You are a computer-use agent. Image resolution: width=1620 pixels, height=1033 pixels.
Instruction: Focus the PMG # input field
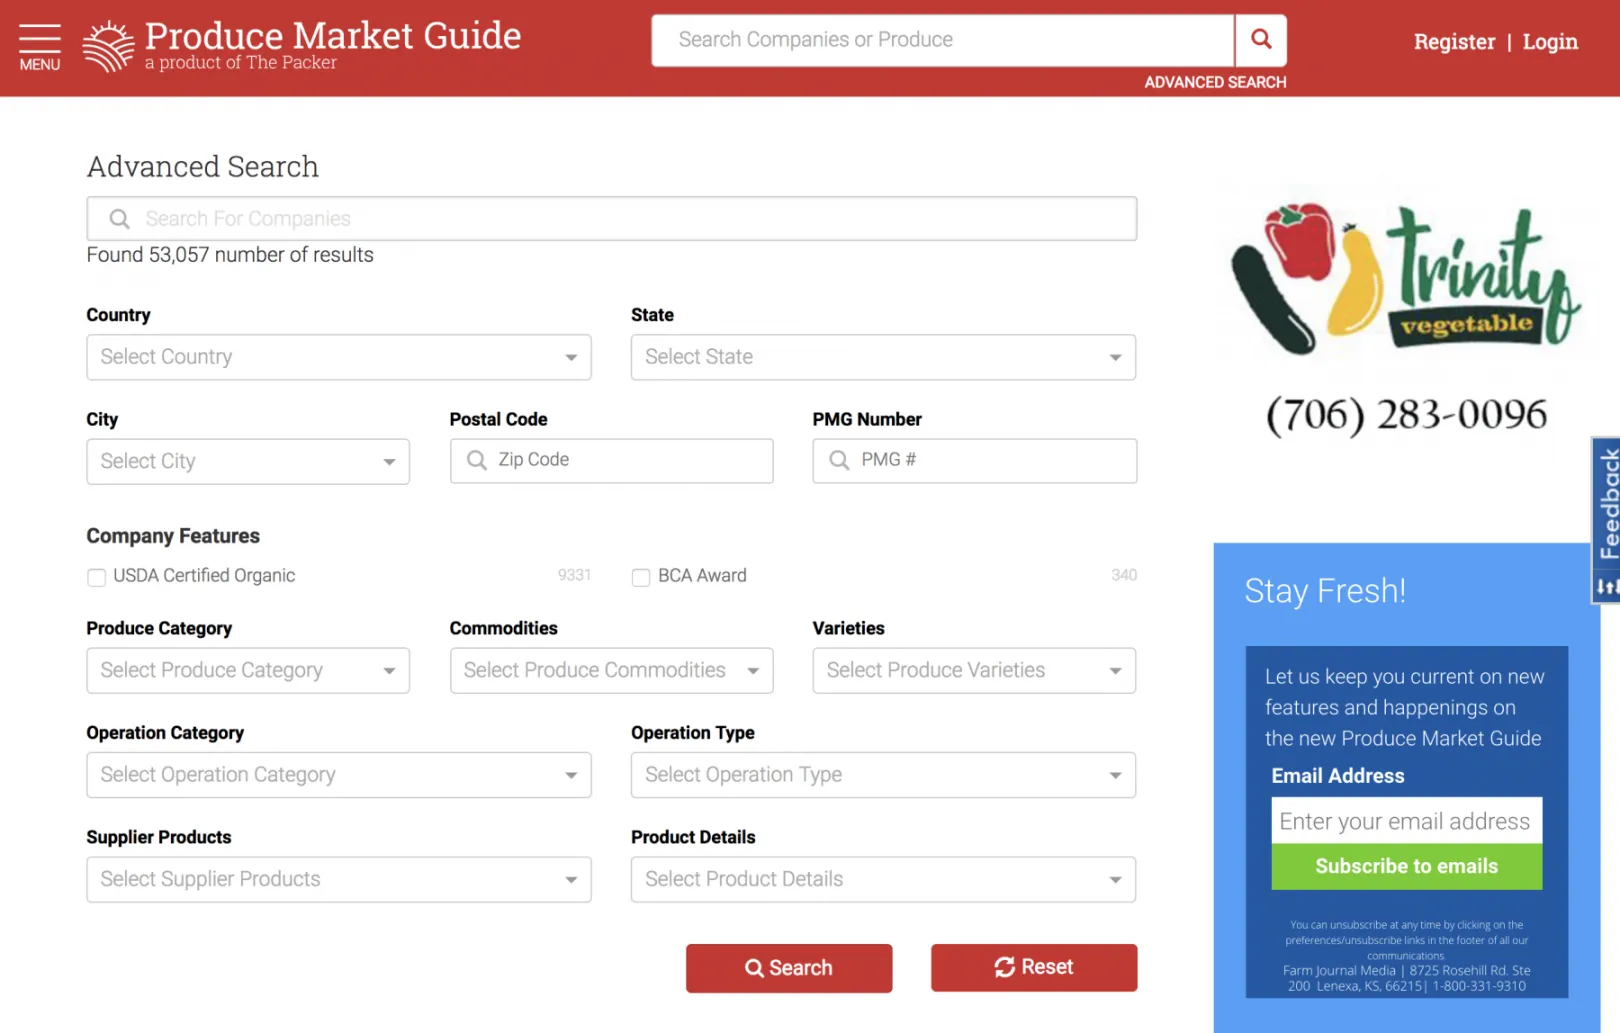(x=974, y=460)
